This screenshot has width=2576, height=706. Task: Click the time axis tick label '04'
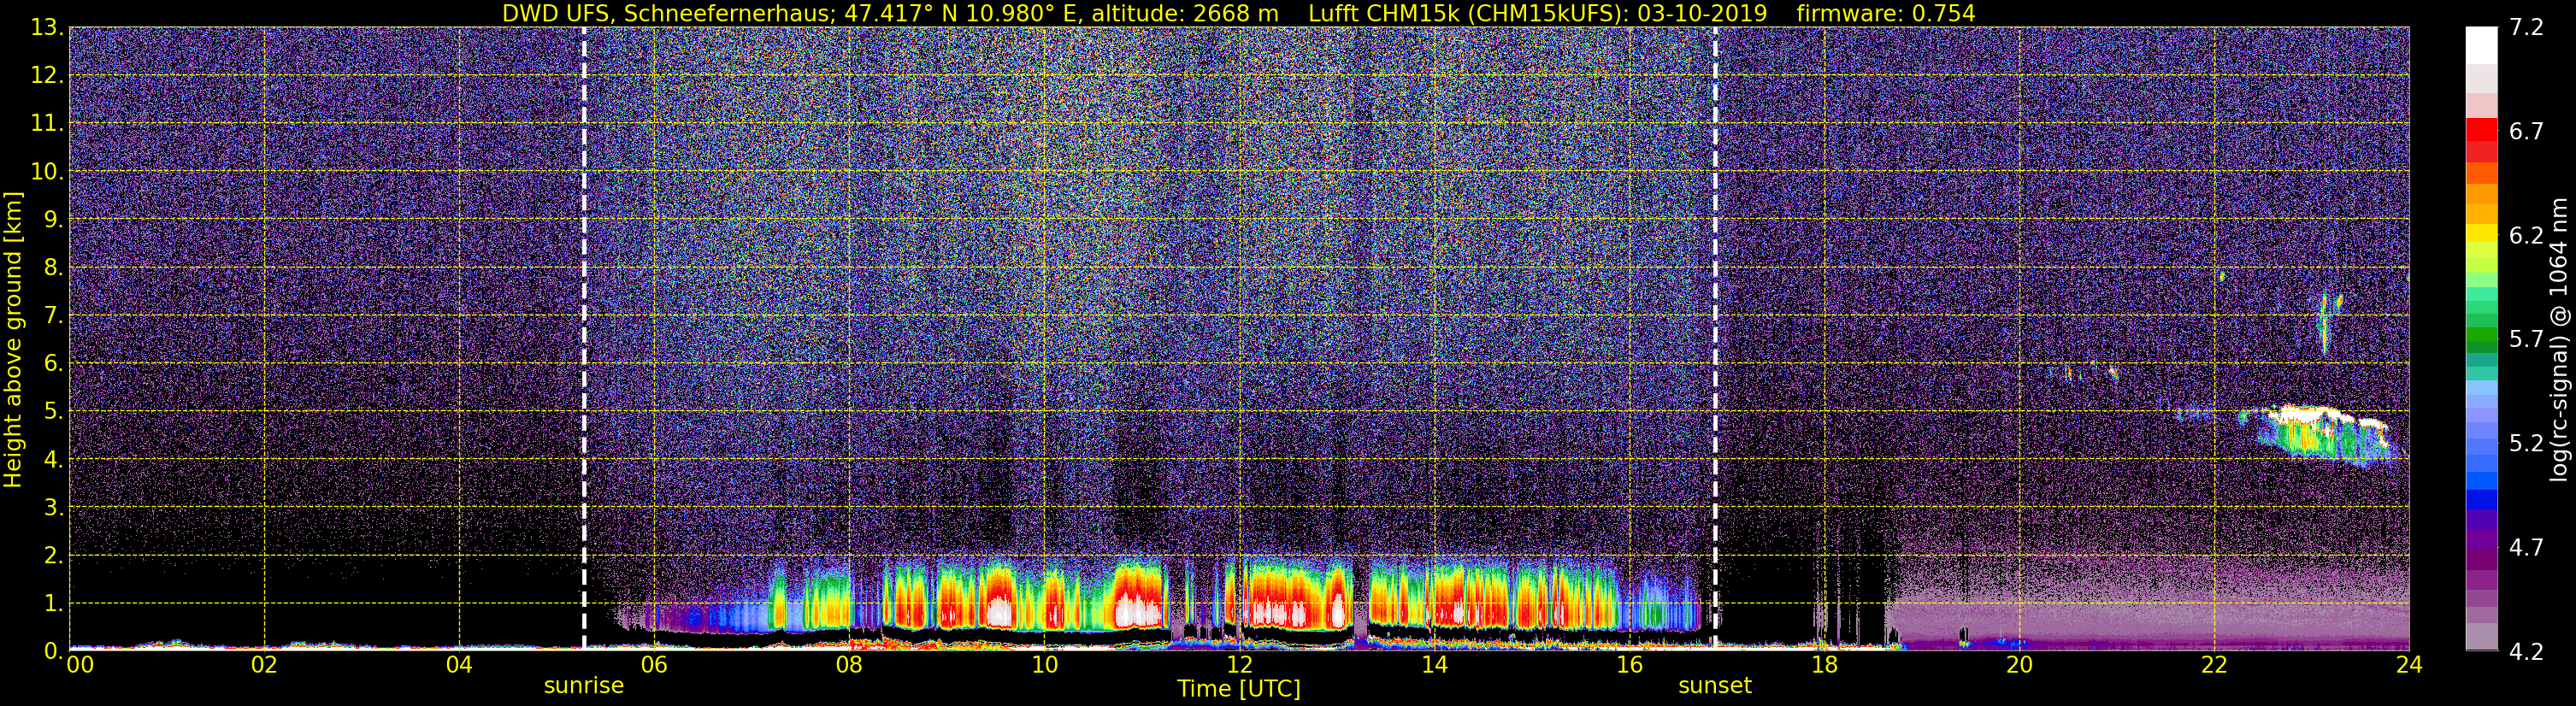(459, 665)
